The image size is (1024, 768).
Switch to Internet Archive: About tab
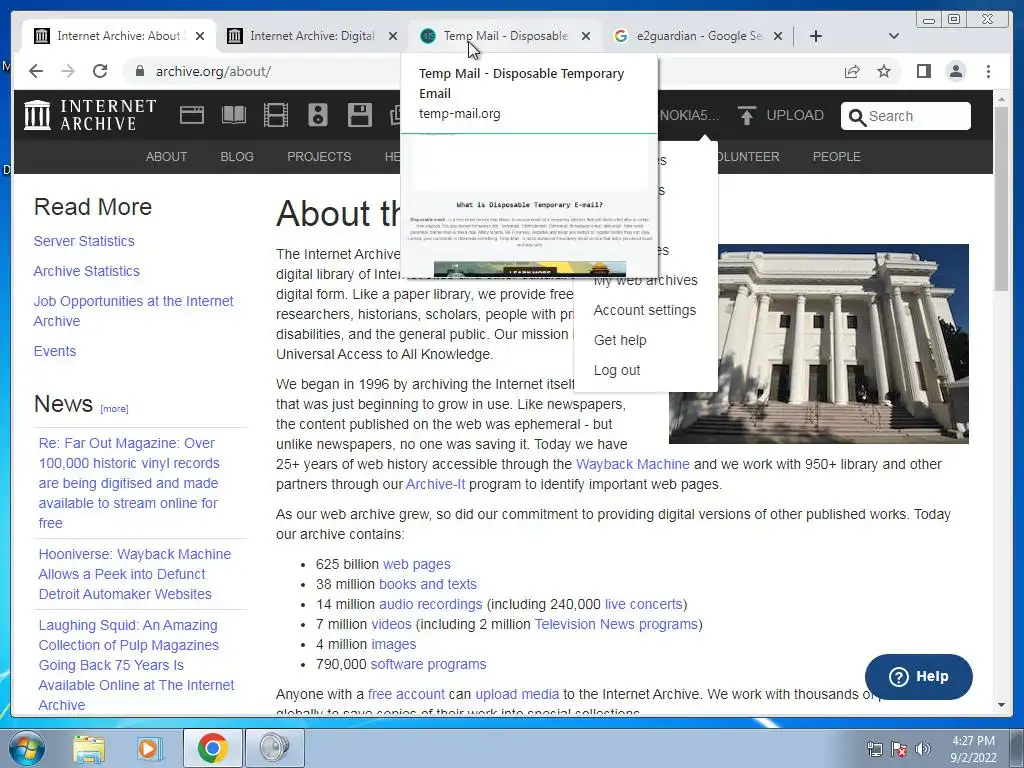point(118,36)
